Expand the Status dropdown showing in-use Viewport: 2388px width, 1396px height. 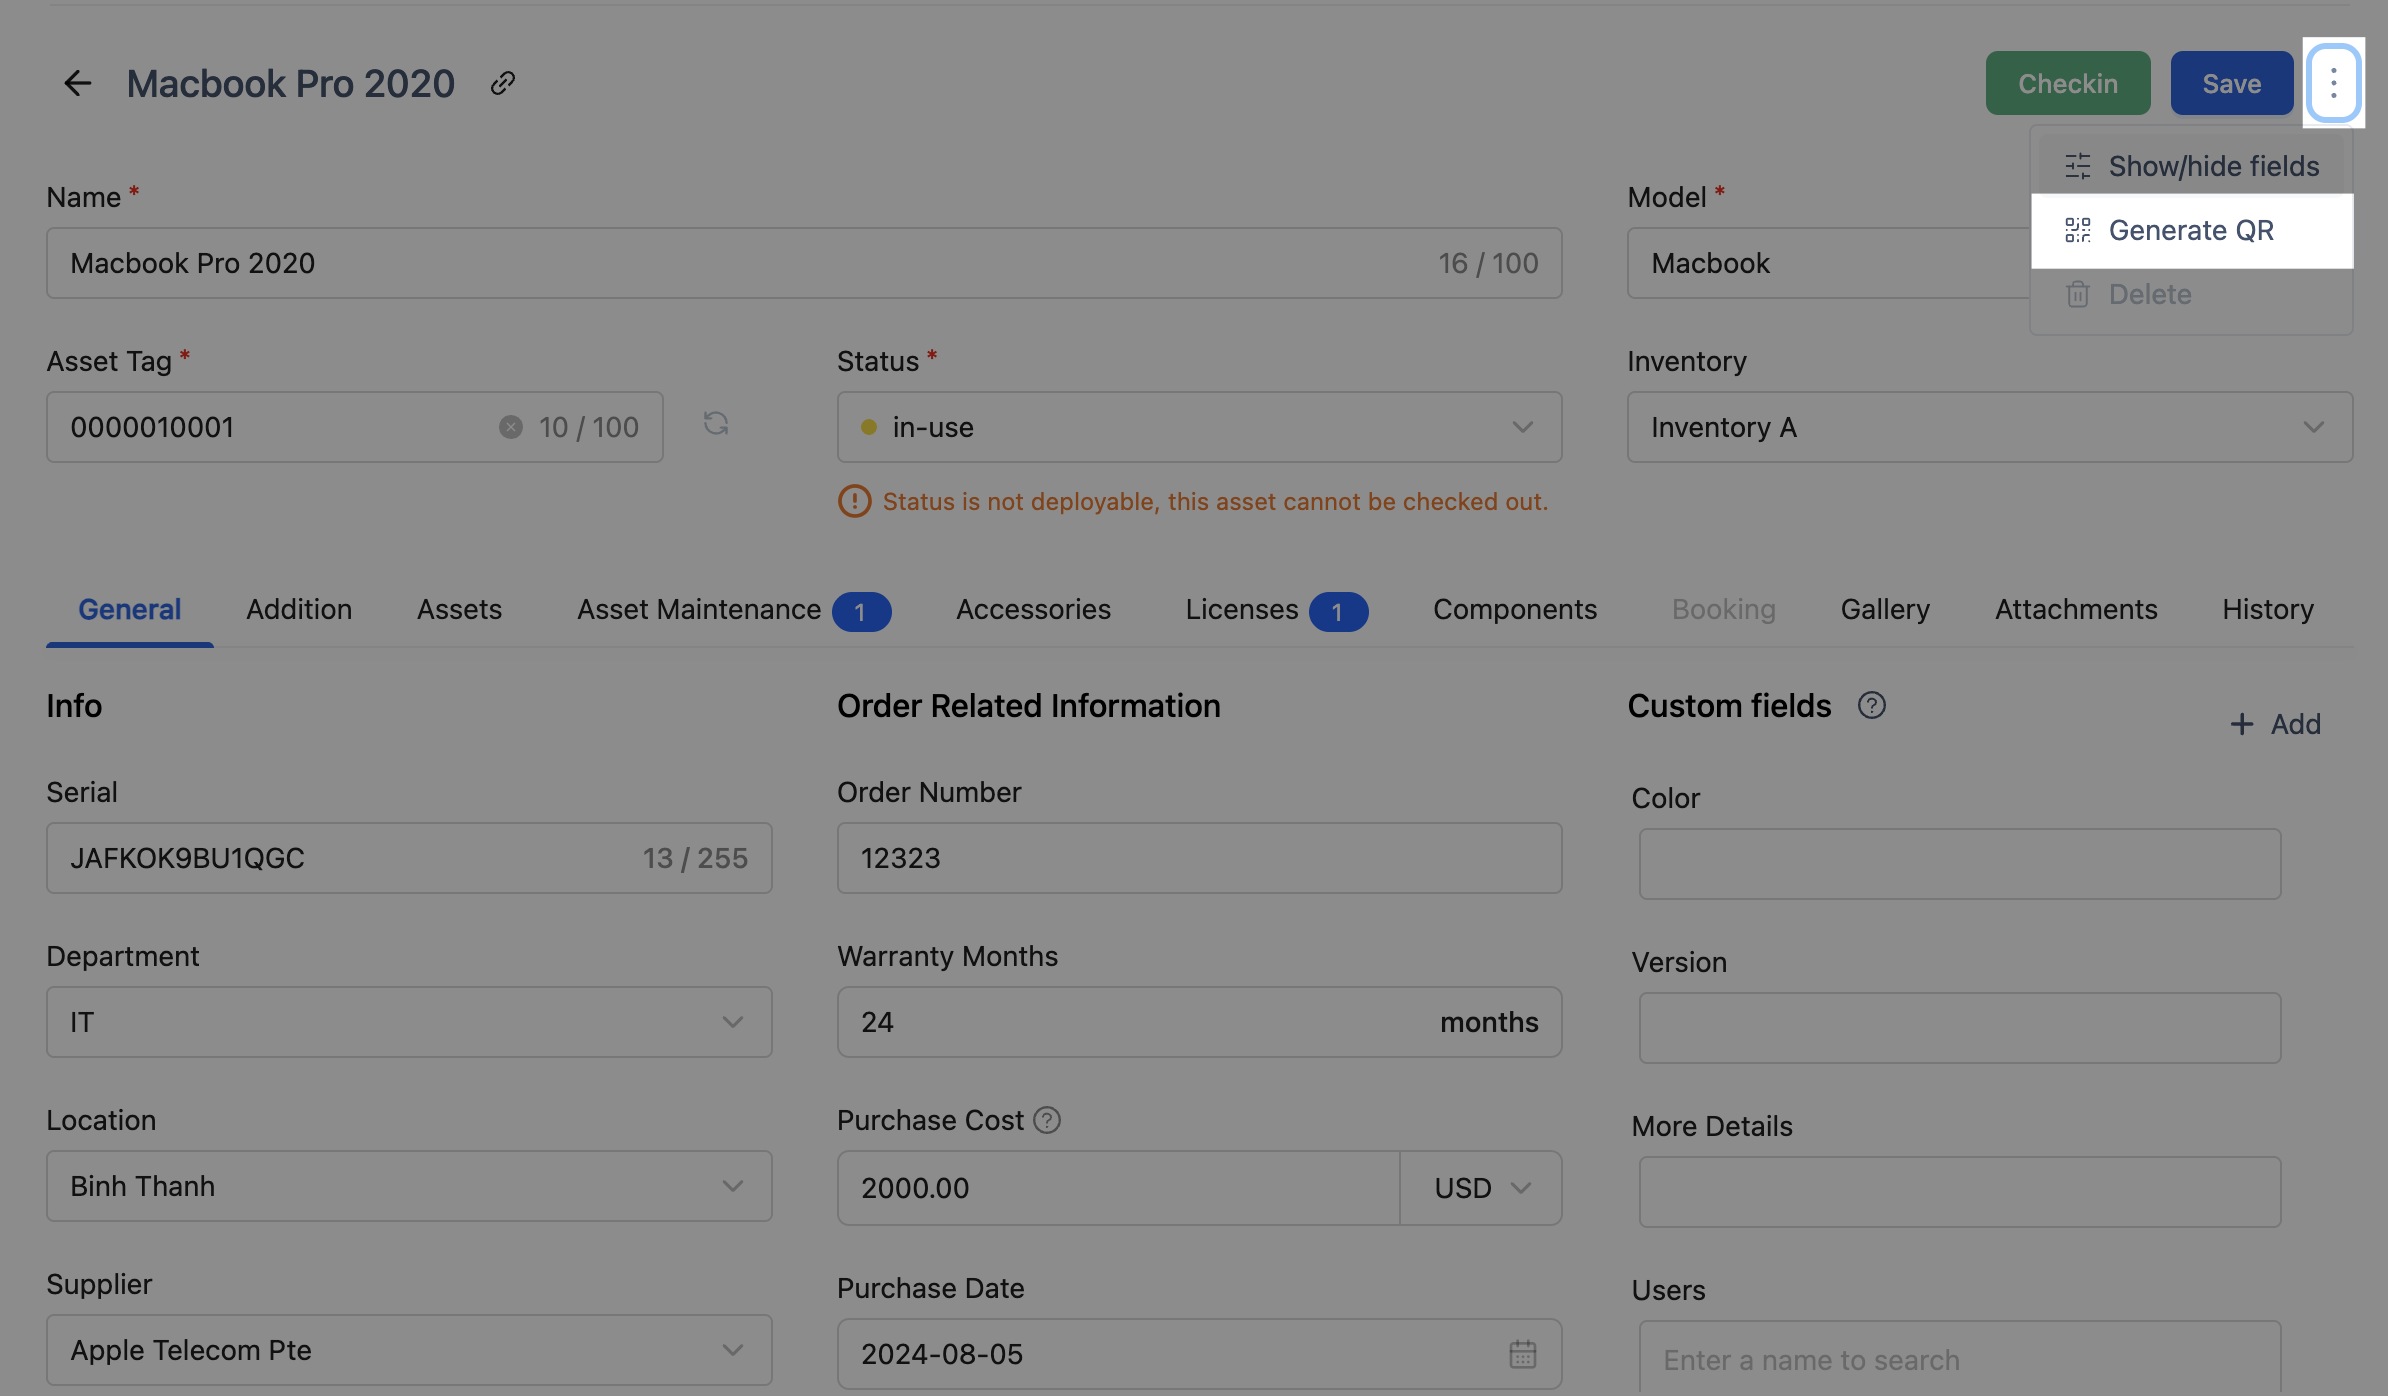[1198, 427]
